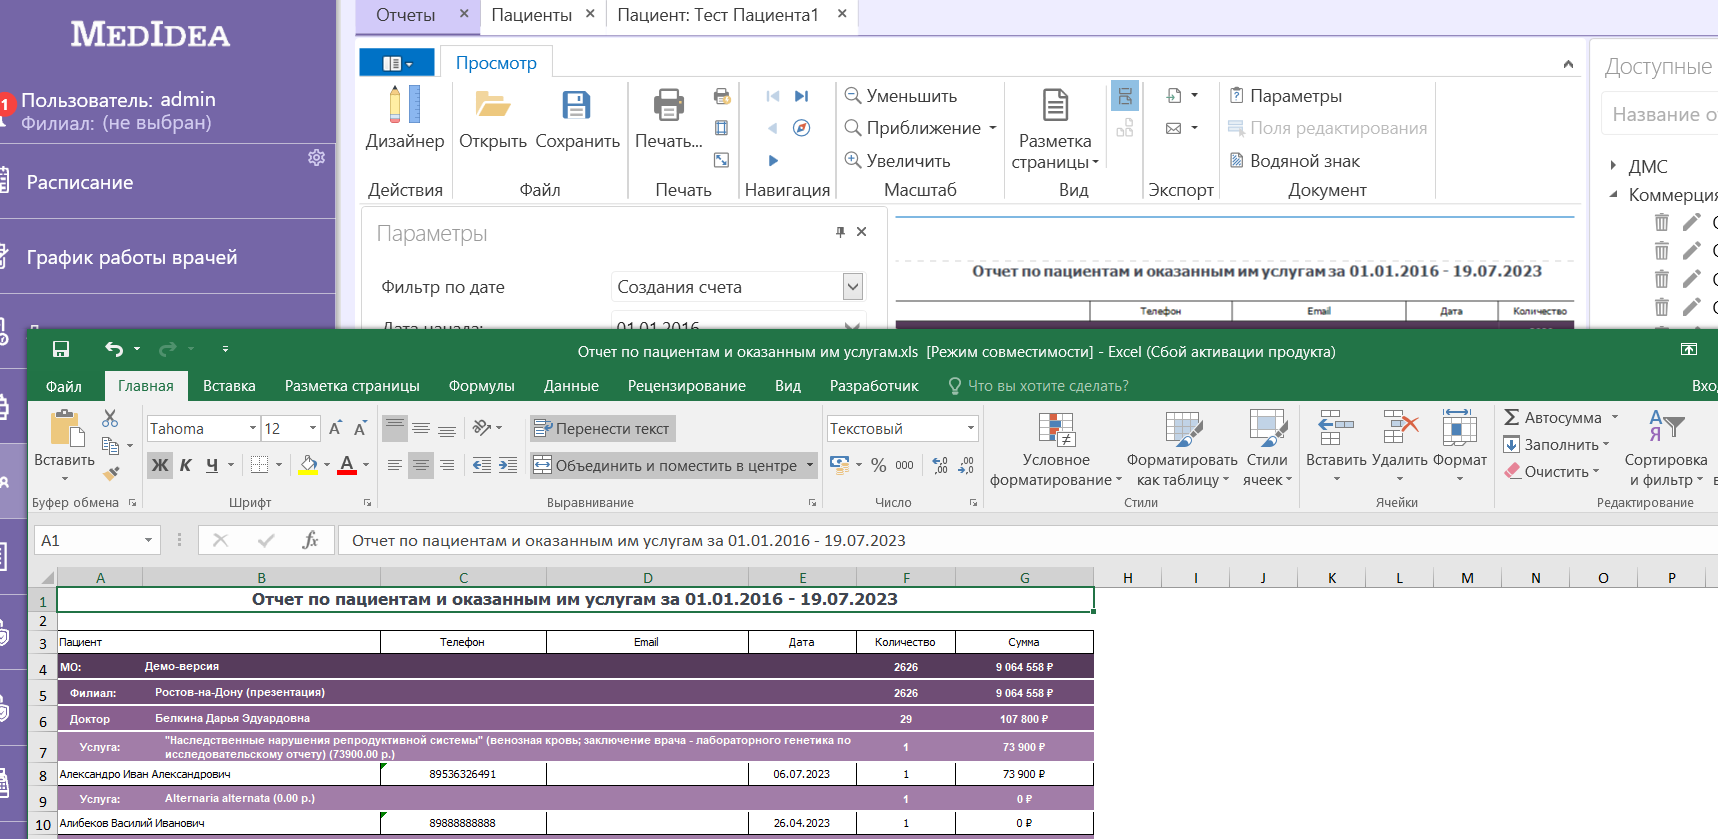1718x839 pixels.
Task: Click the Параметры document button
Action: (x=1285, y=96)
